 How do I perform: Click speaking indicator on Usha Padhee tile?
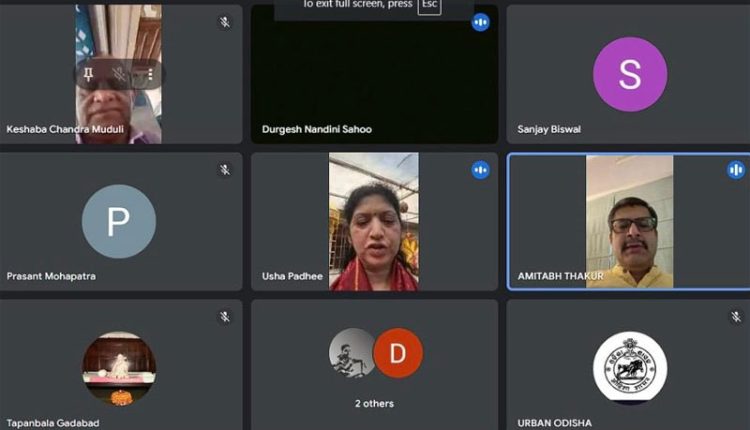click(481, 170)
